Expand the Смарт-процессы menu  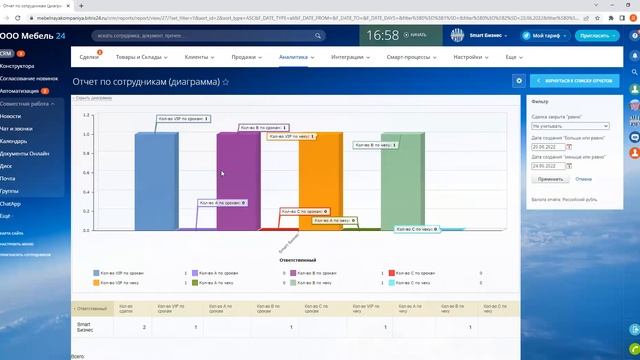pos(411,57)
